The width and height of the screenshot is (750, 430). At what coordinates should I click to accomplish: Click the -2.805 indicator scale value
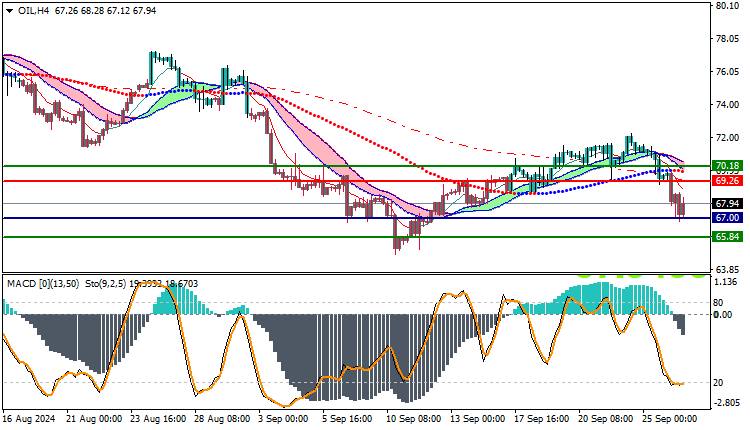tap(727, 403)
